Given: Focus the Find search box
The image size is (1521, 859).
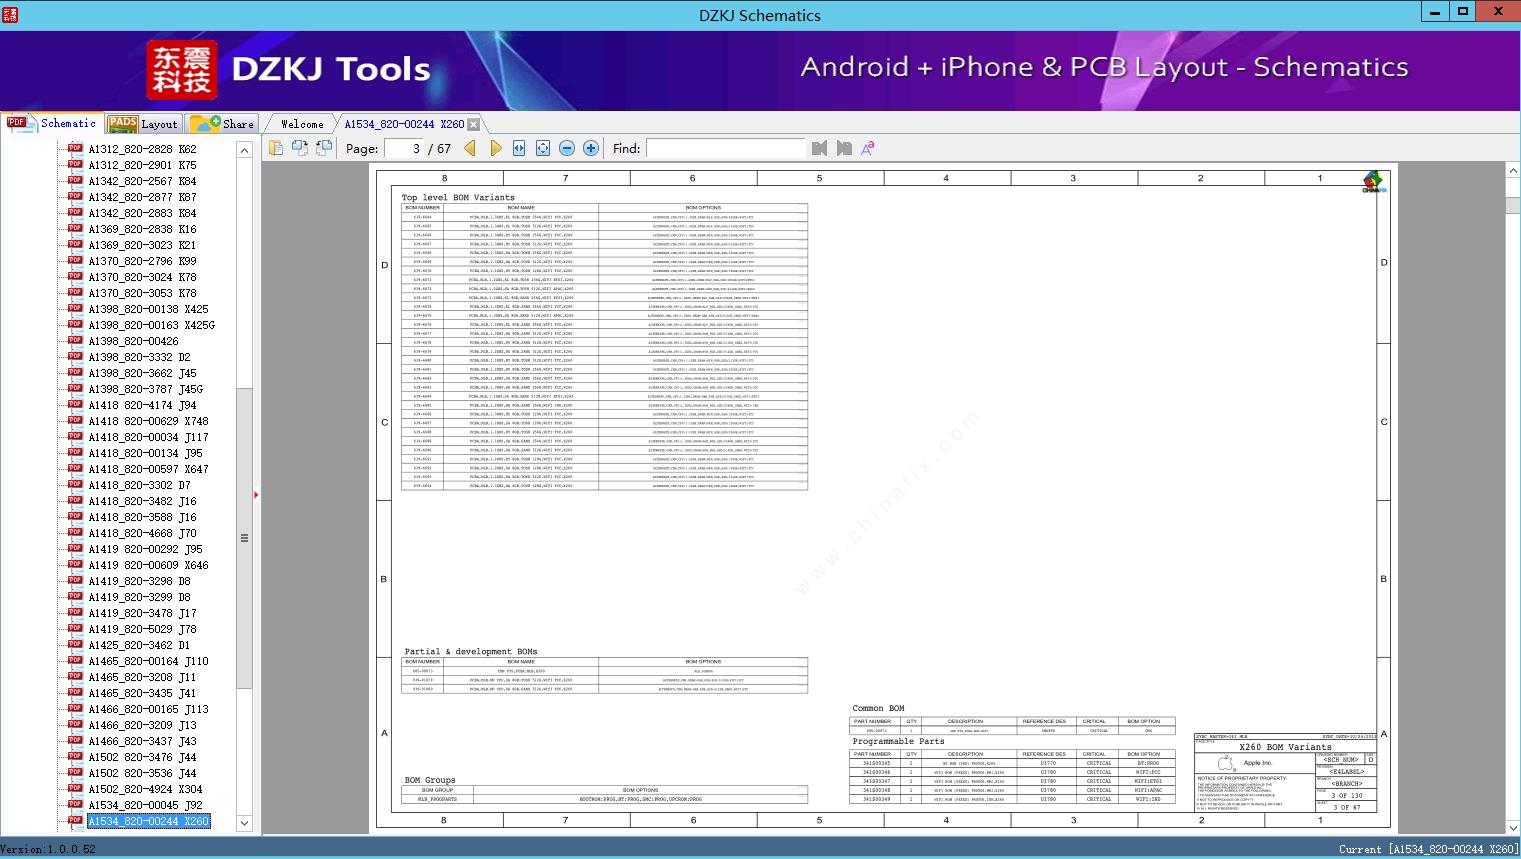Looking at the screenshot, I should pos(726,148).
